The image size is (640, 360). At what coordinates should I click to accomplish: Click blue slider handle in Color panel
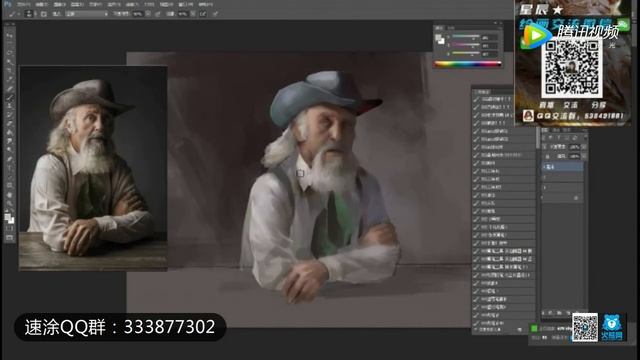pos(473,54)
